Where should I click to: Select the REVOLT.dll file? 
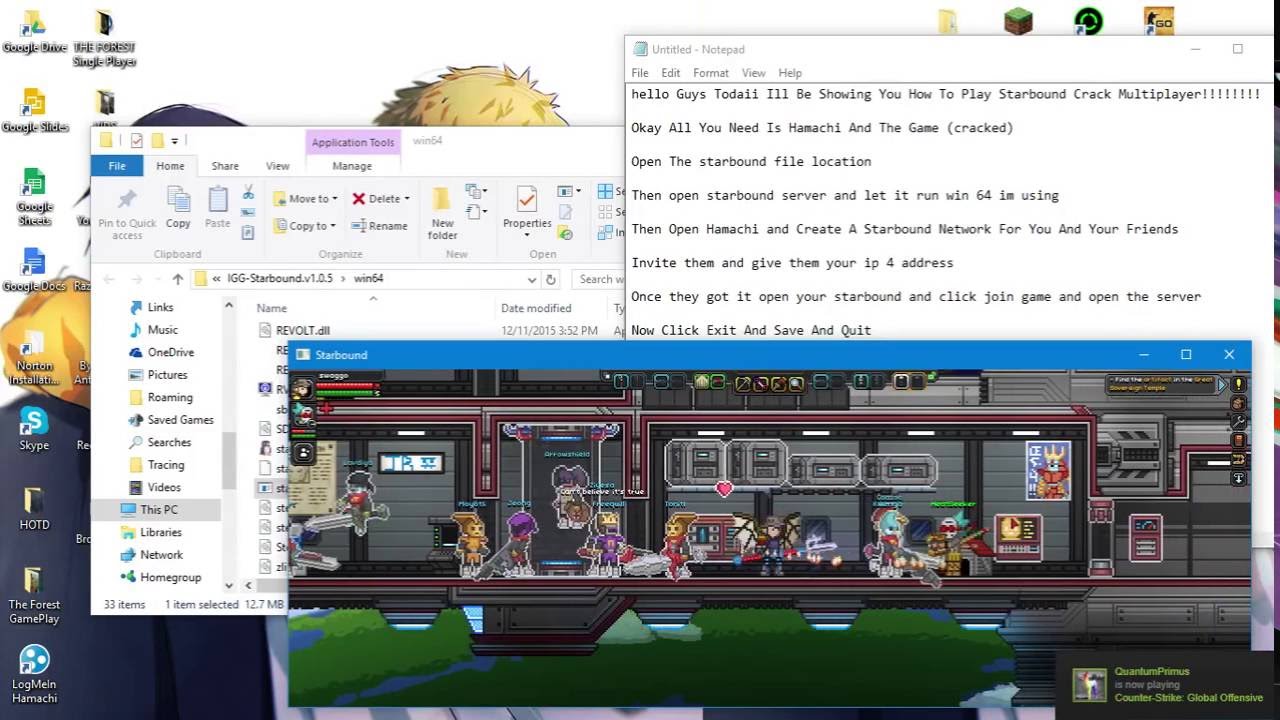[x=303, y=330]
